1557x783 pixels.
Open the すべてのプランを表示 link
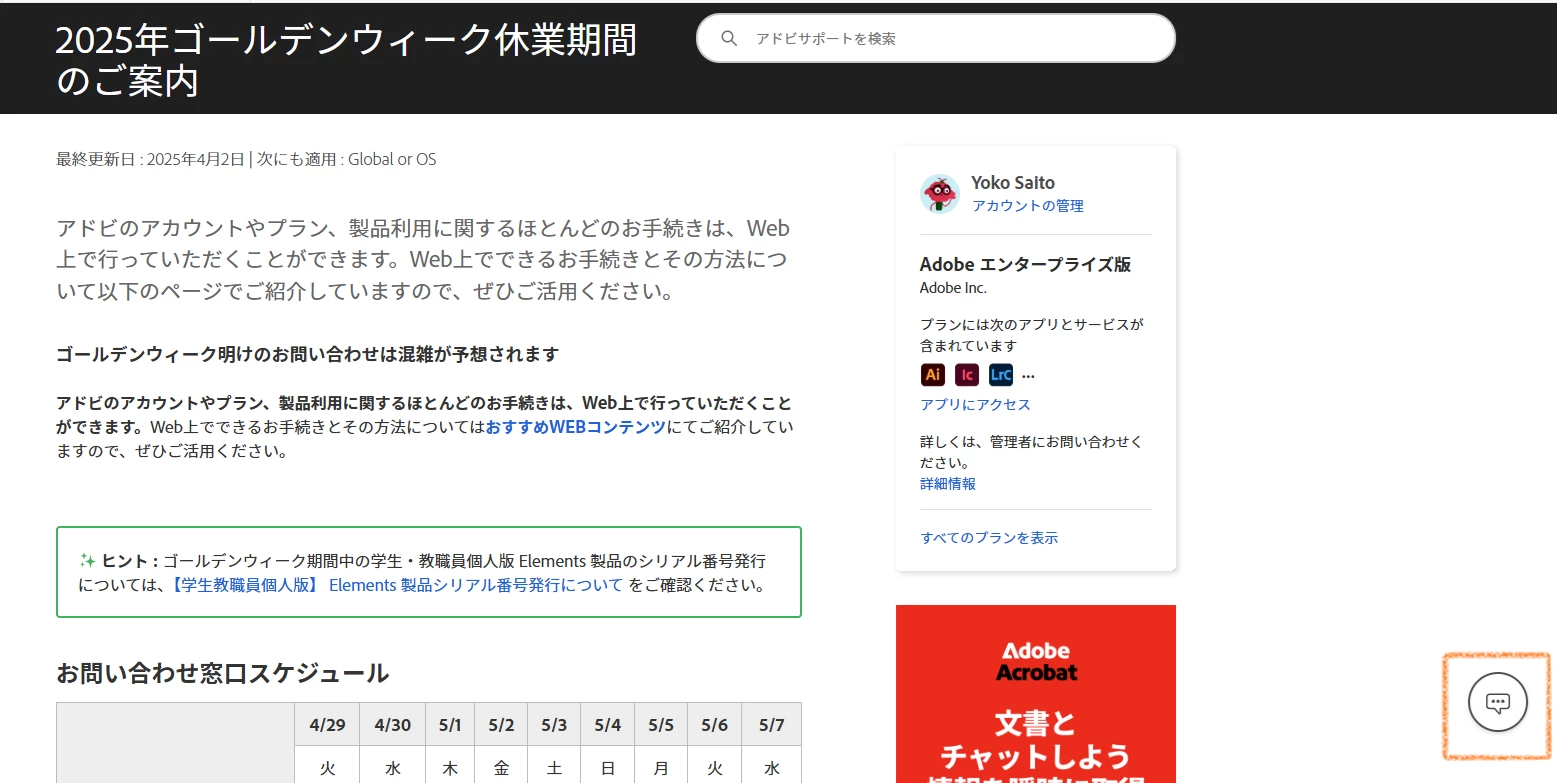[x=989, y=537]
